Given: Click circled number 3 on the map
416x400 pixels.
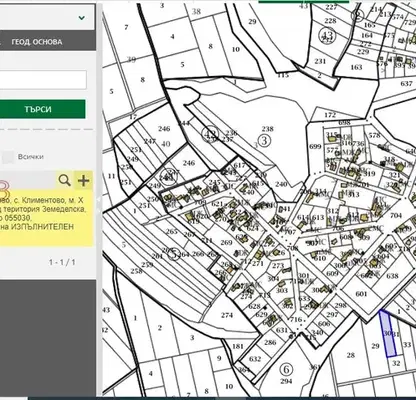Looking at the screenshot, I should [x=264, y=140].
